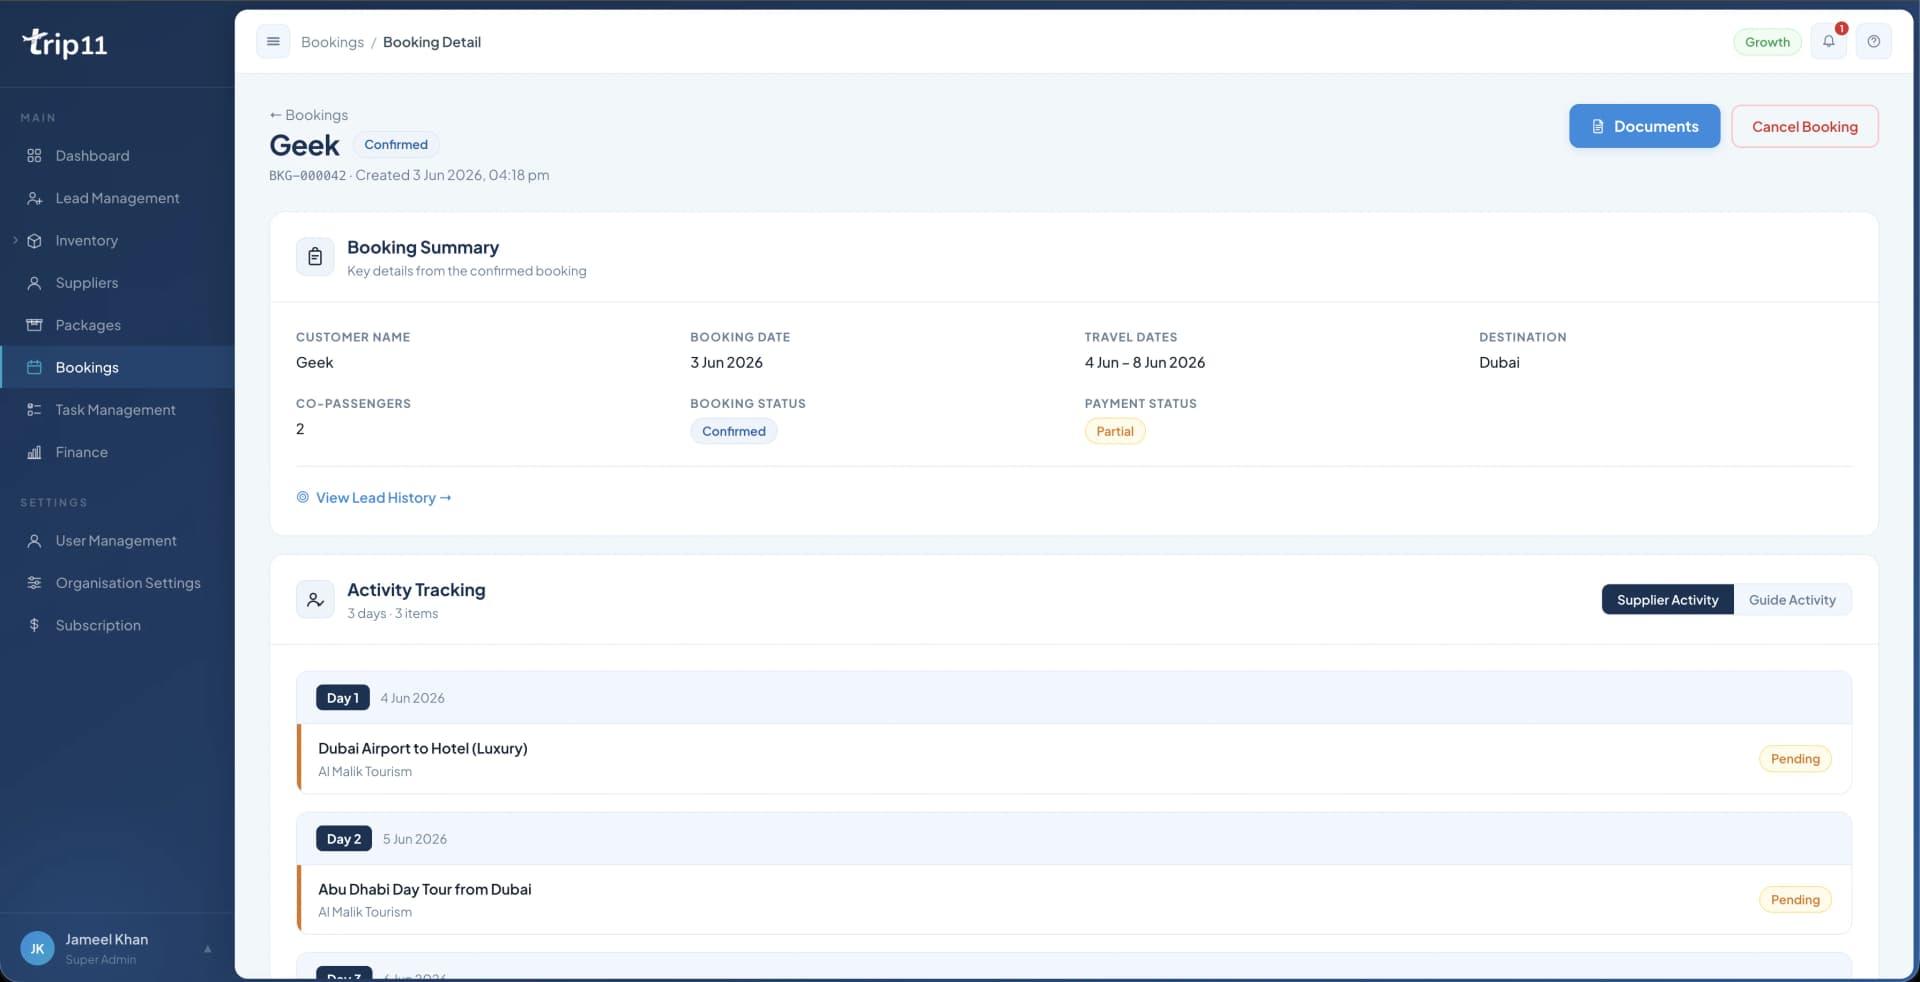The image size is (1920, 982).
Task: Click the Finance bar chart icon
Action: [34, 452]
